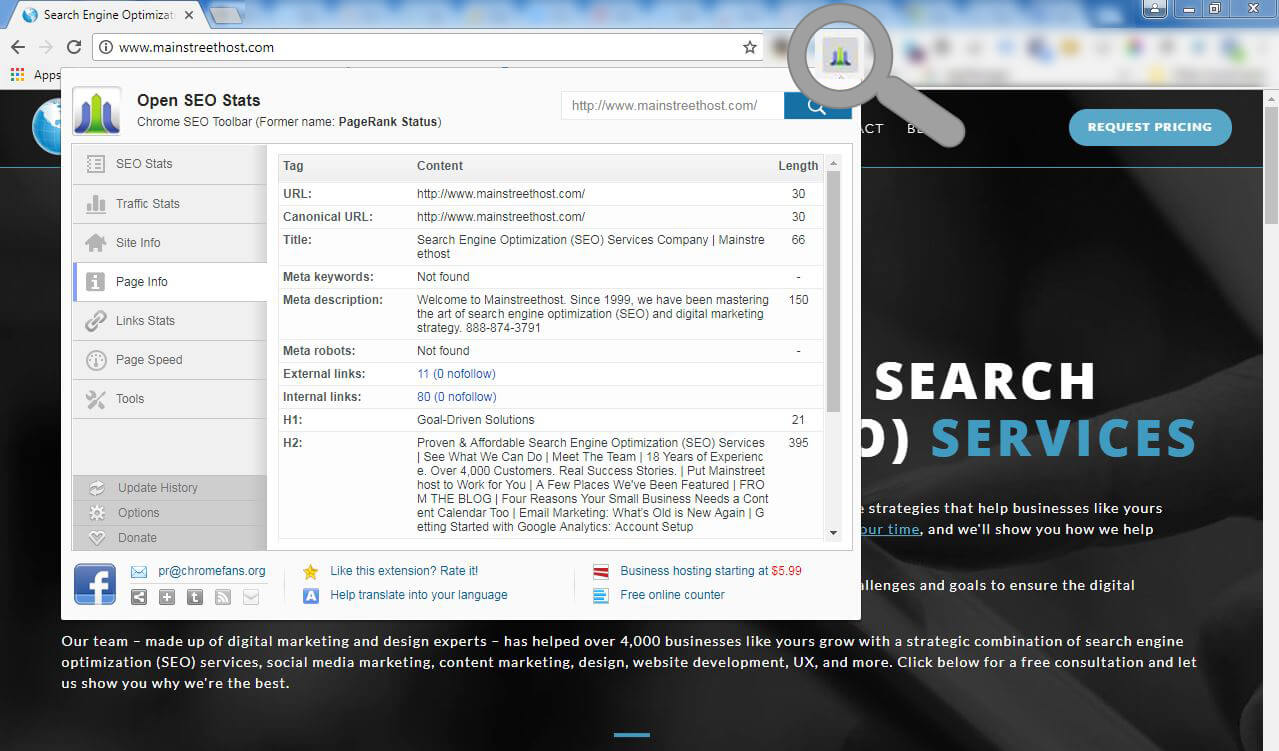Click the 'Meta keywords:' tag label
Screen dimensions: 1279x751
point(328,277)
